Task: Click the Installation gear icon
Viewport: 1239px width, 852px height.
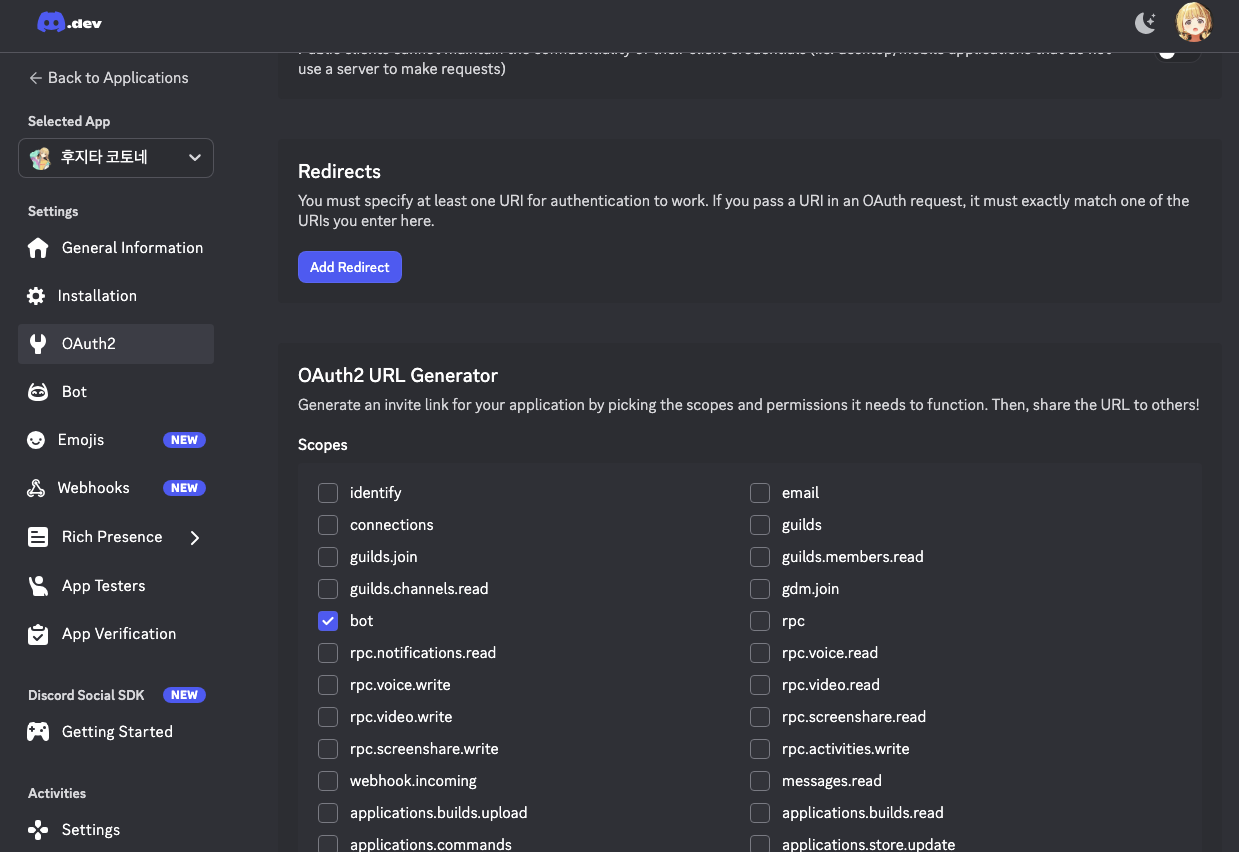Action: point(36,296)
